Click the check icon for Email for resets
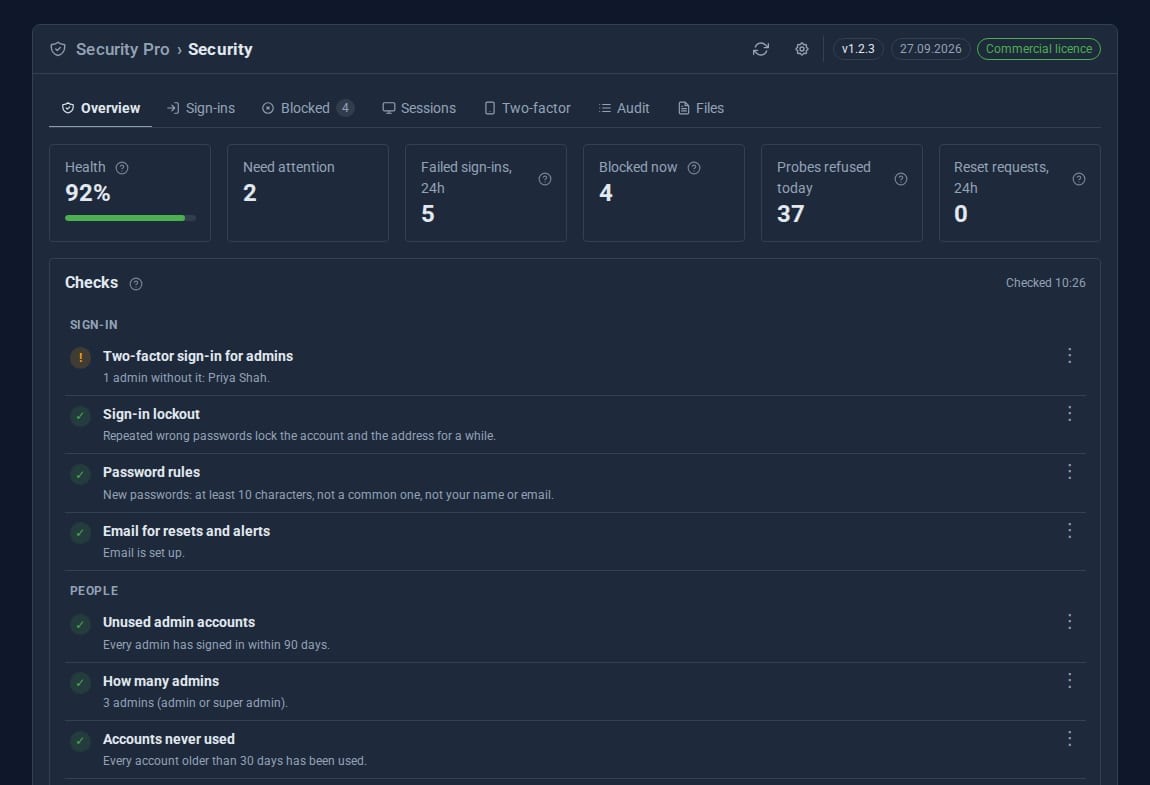This screenshot has width=1150, height=785. [x=81, y=533]
